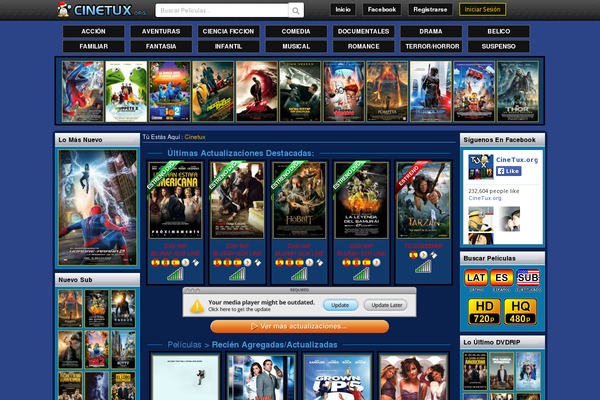
Task: Click the play icon under Tarzan poster
Action: coord(423,255)
